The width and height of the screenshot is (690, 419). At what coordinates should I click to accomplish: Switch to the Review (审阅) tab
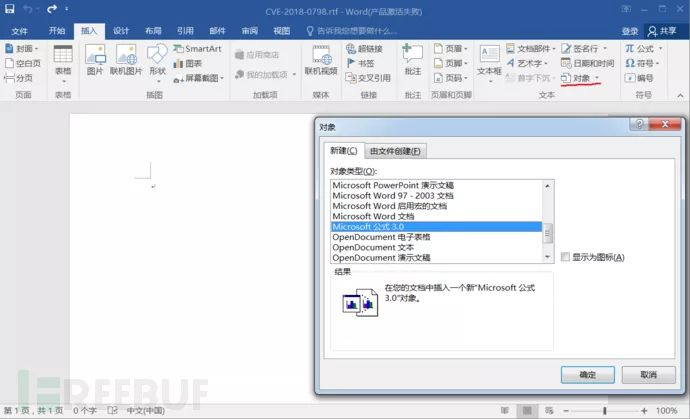(250, 31)
